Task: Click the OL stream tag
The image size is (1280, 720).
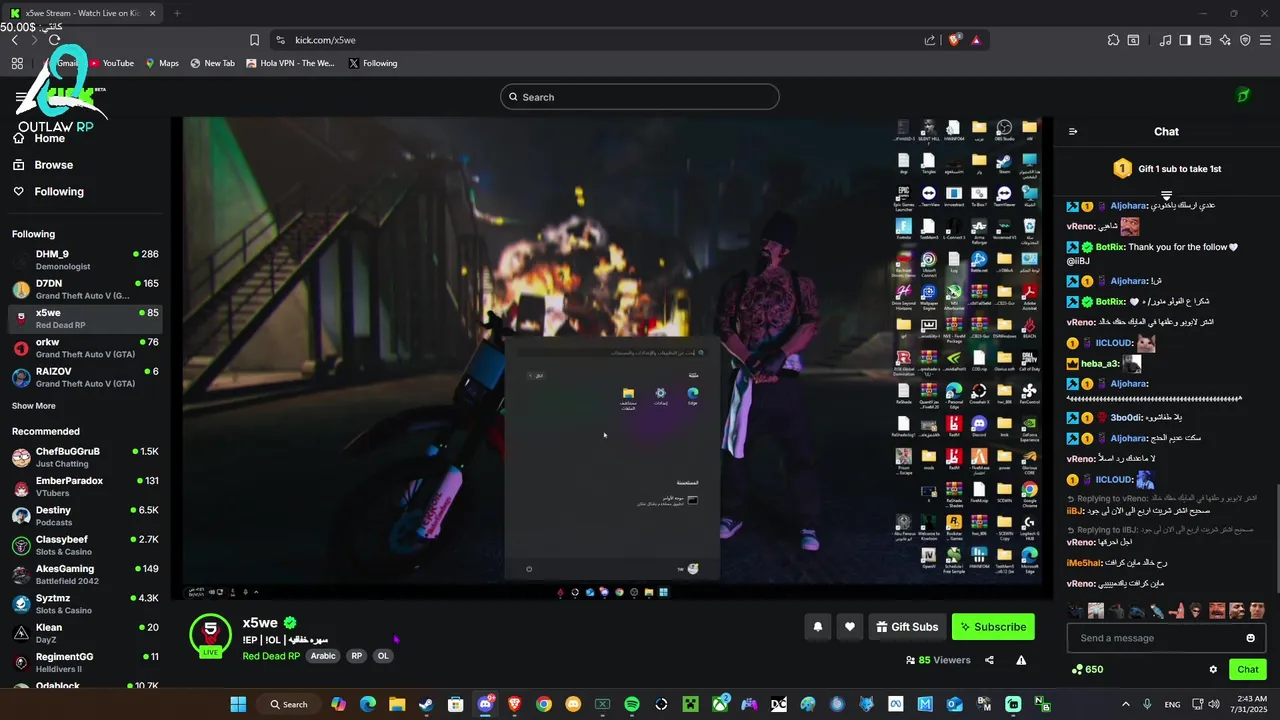Action: [x=383, y=656]
